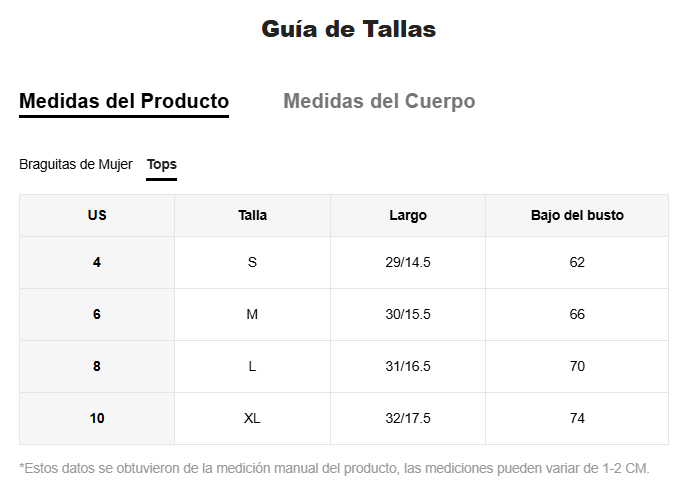Screen dimensions: 684x488
Task: Select the Tops category tab
Action: point(161,164)
